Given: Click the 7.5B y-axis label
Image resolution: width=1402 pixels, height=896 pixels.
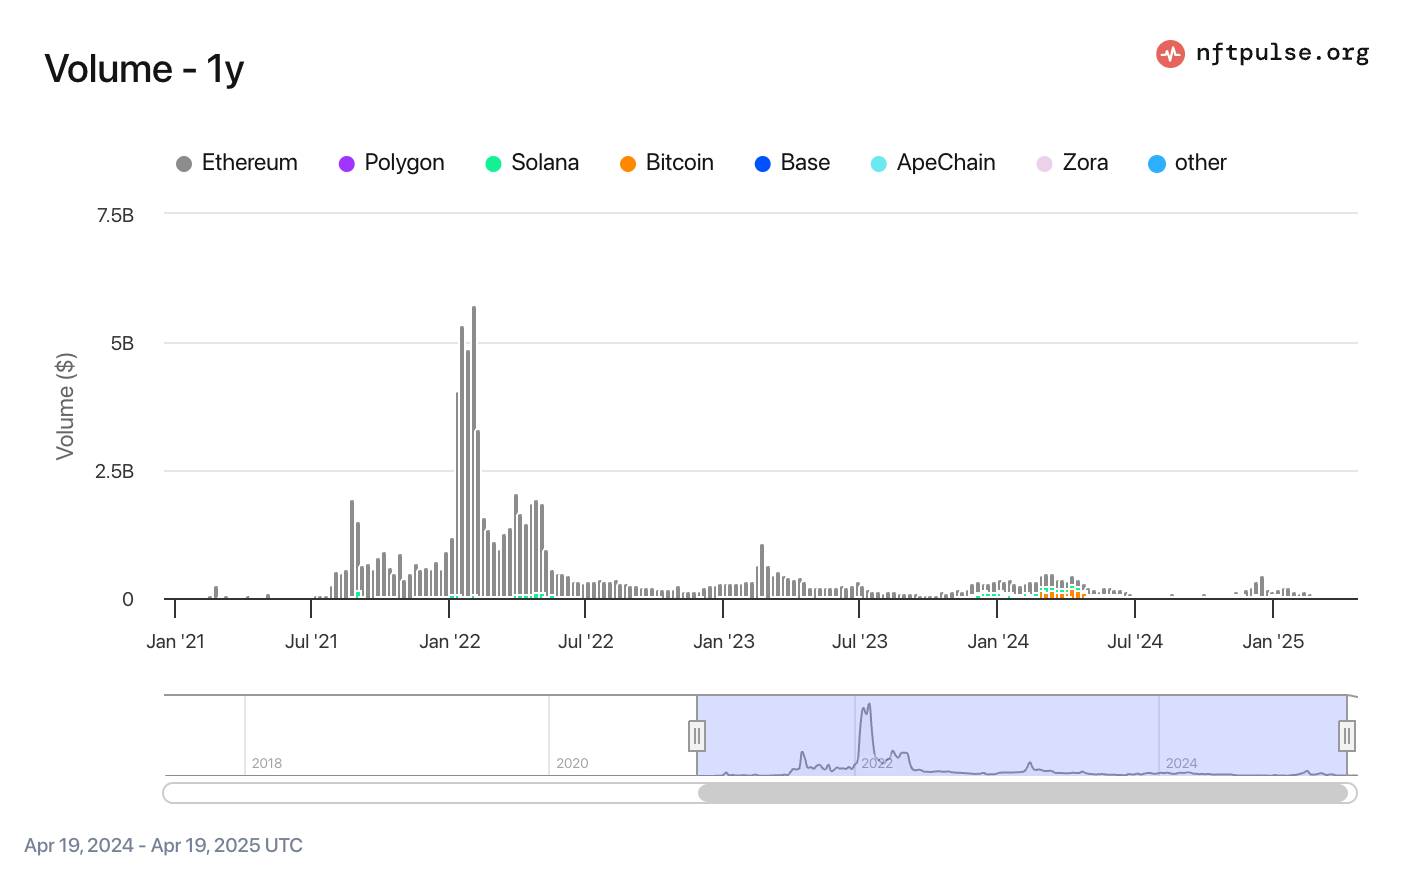Looking at the screenshot, I should click(115, 215).
